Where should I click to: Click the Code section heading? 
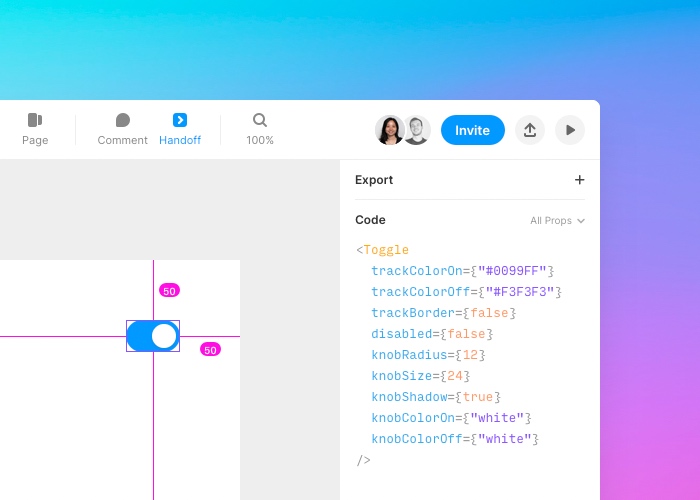[x=370, y=220]
